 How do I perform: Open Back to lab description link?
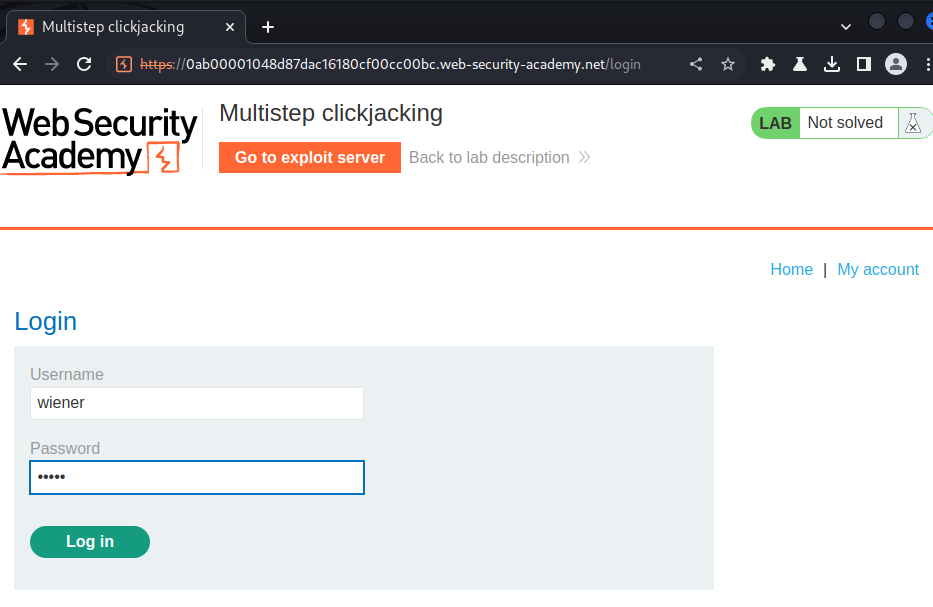point(499,158)
